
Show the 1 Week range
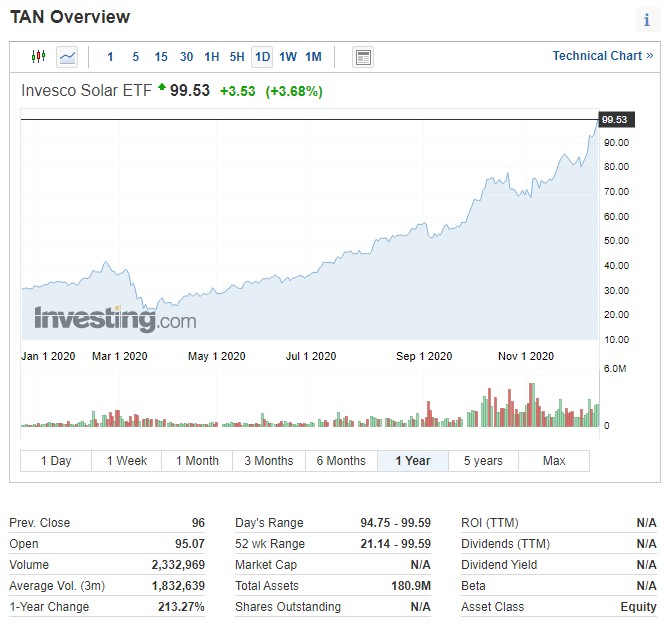127,461
